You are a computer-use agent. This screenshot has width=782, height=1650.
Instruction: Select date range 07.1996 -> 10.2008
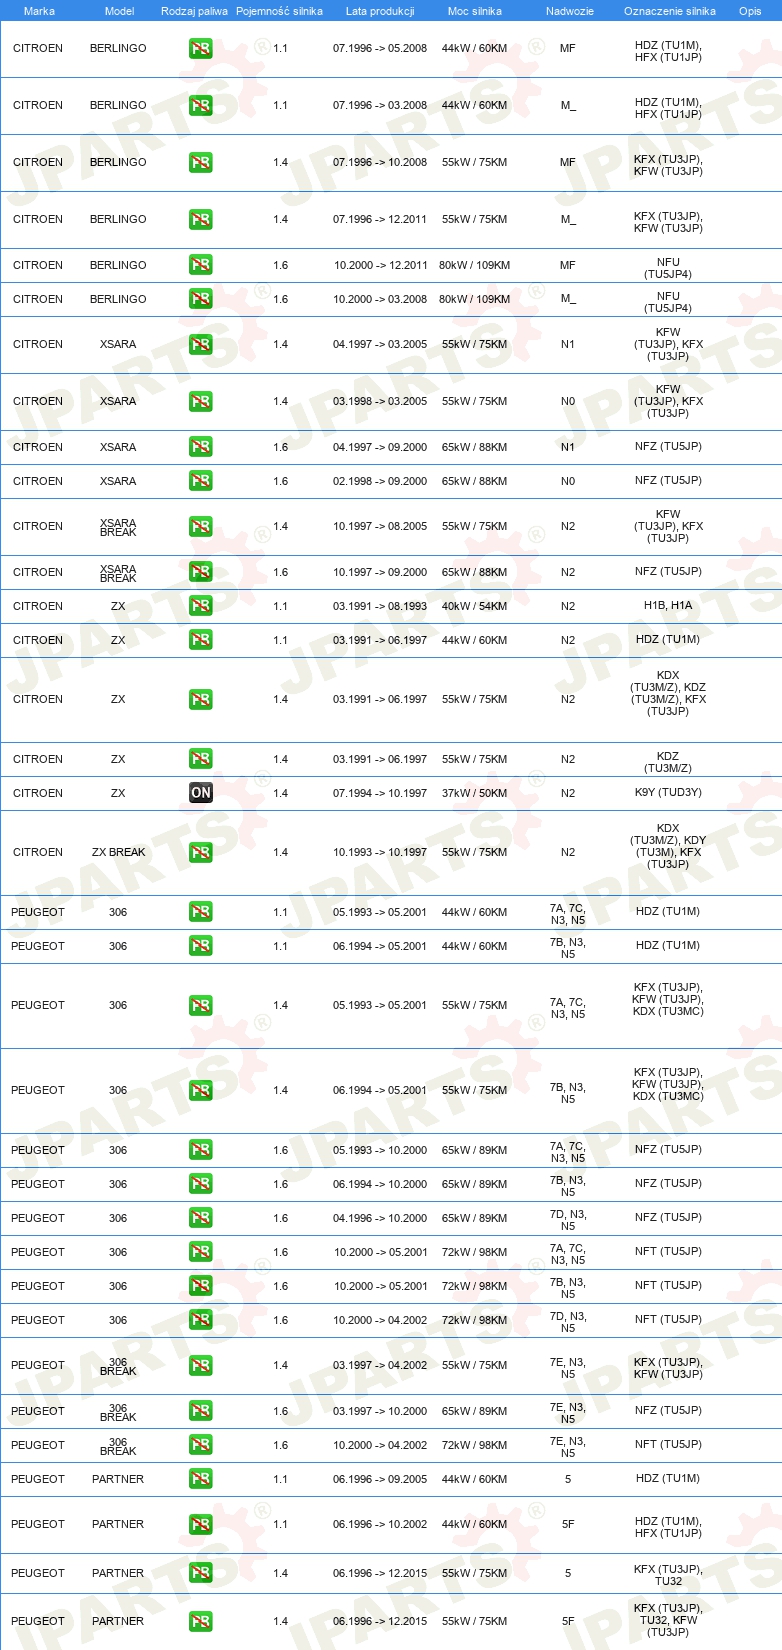[x=380, y=162]
